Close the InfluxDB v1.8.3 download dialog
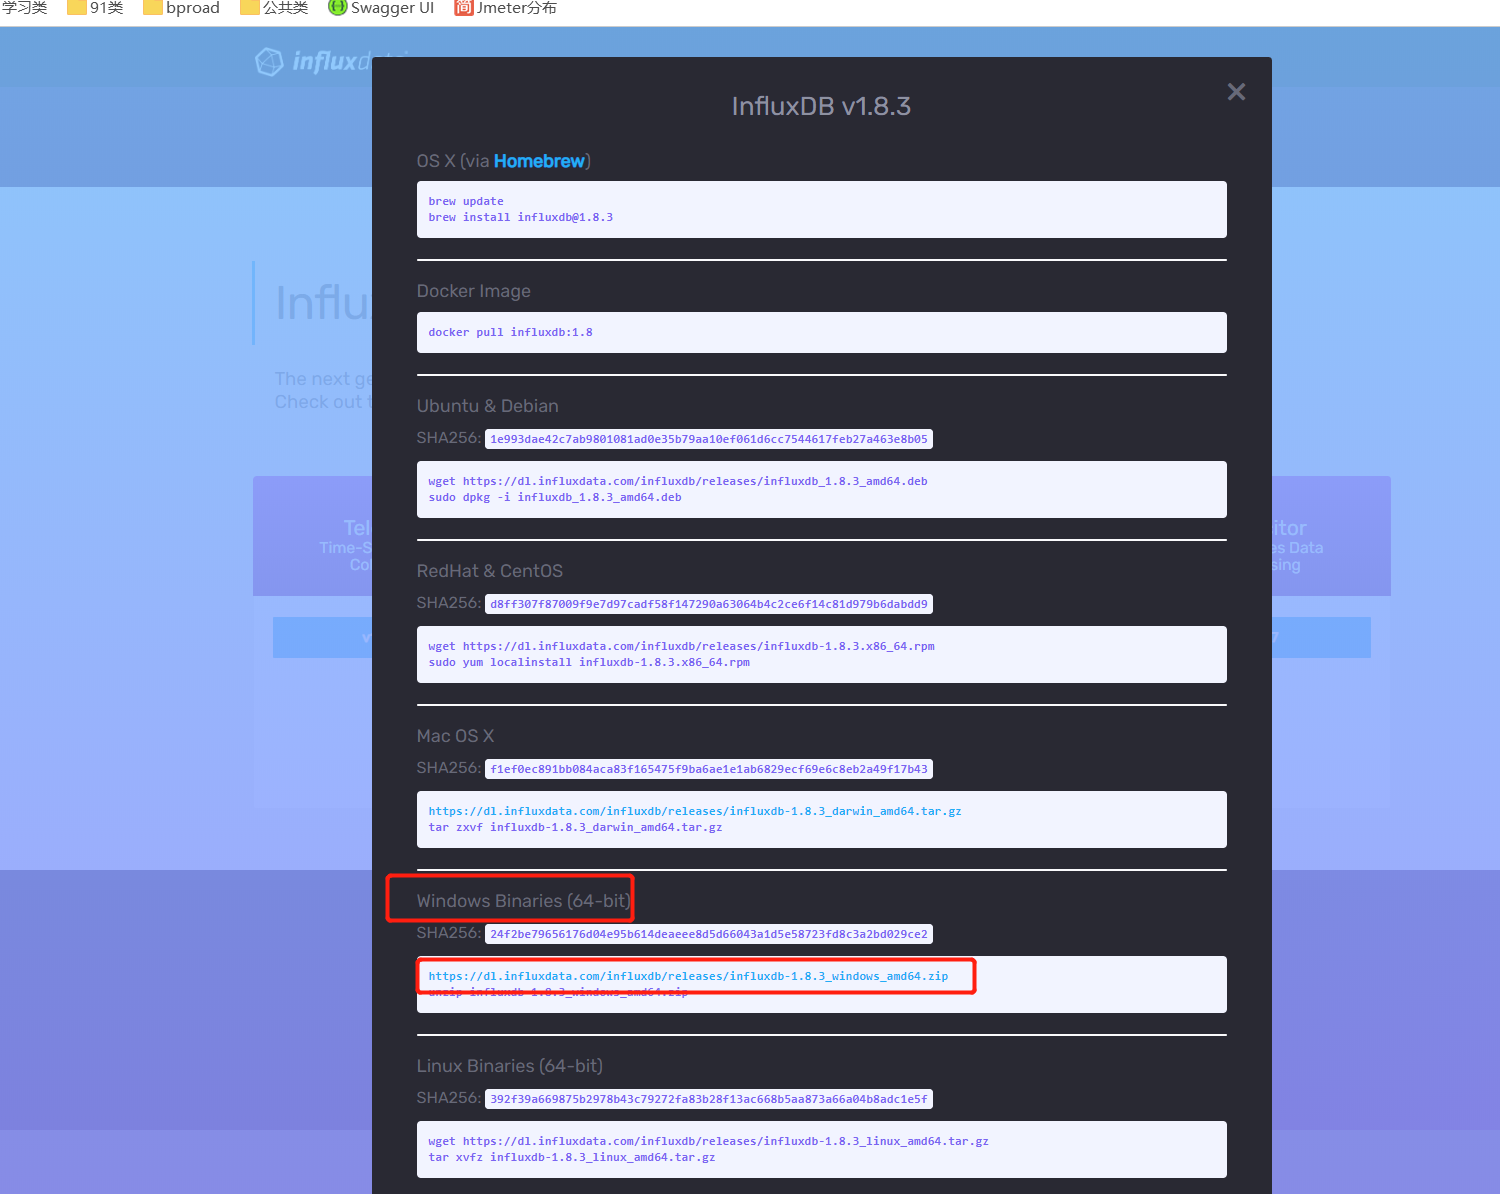The height and width of the screenshot is (1194, 1500). coord(1236,92)
